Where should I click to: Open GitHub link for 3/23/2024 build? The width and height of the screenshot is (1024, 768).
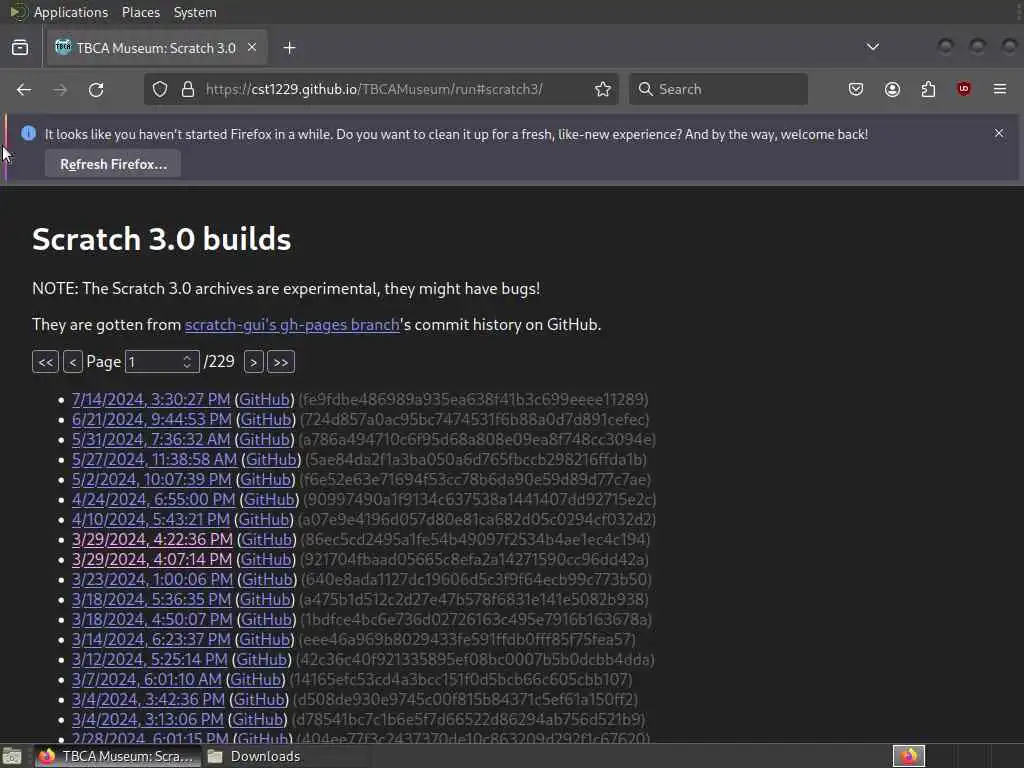coord(267,579)
